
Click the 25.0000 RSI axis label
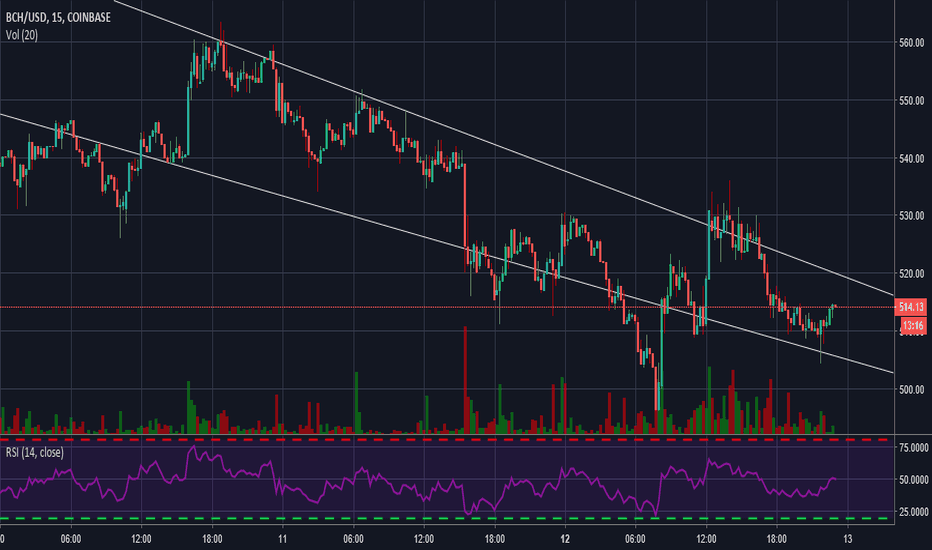point(914,511)
